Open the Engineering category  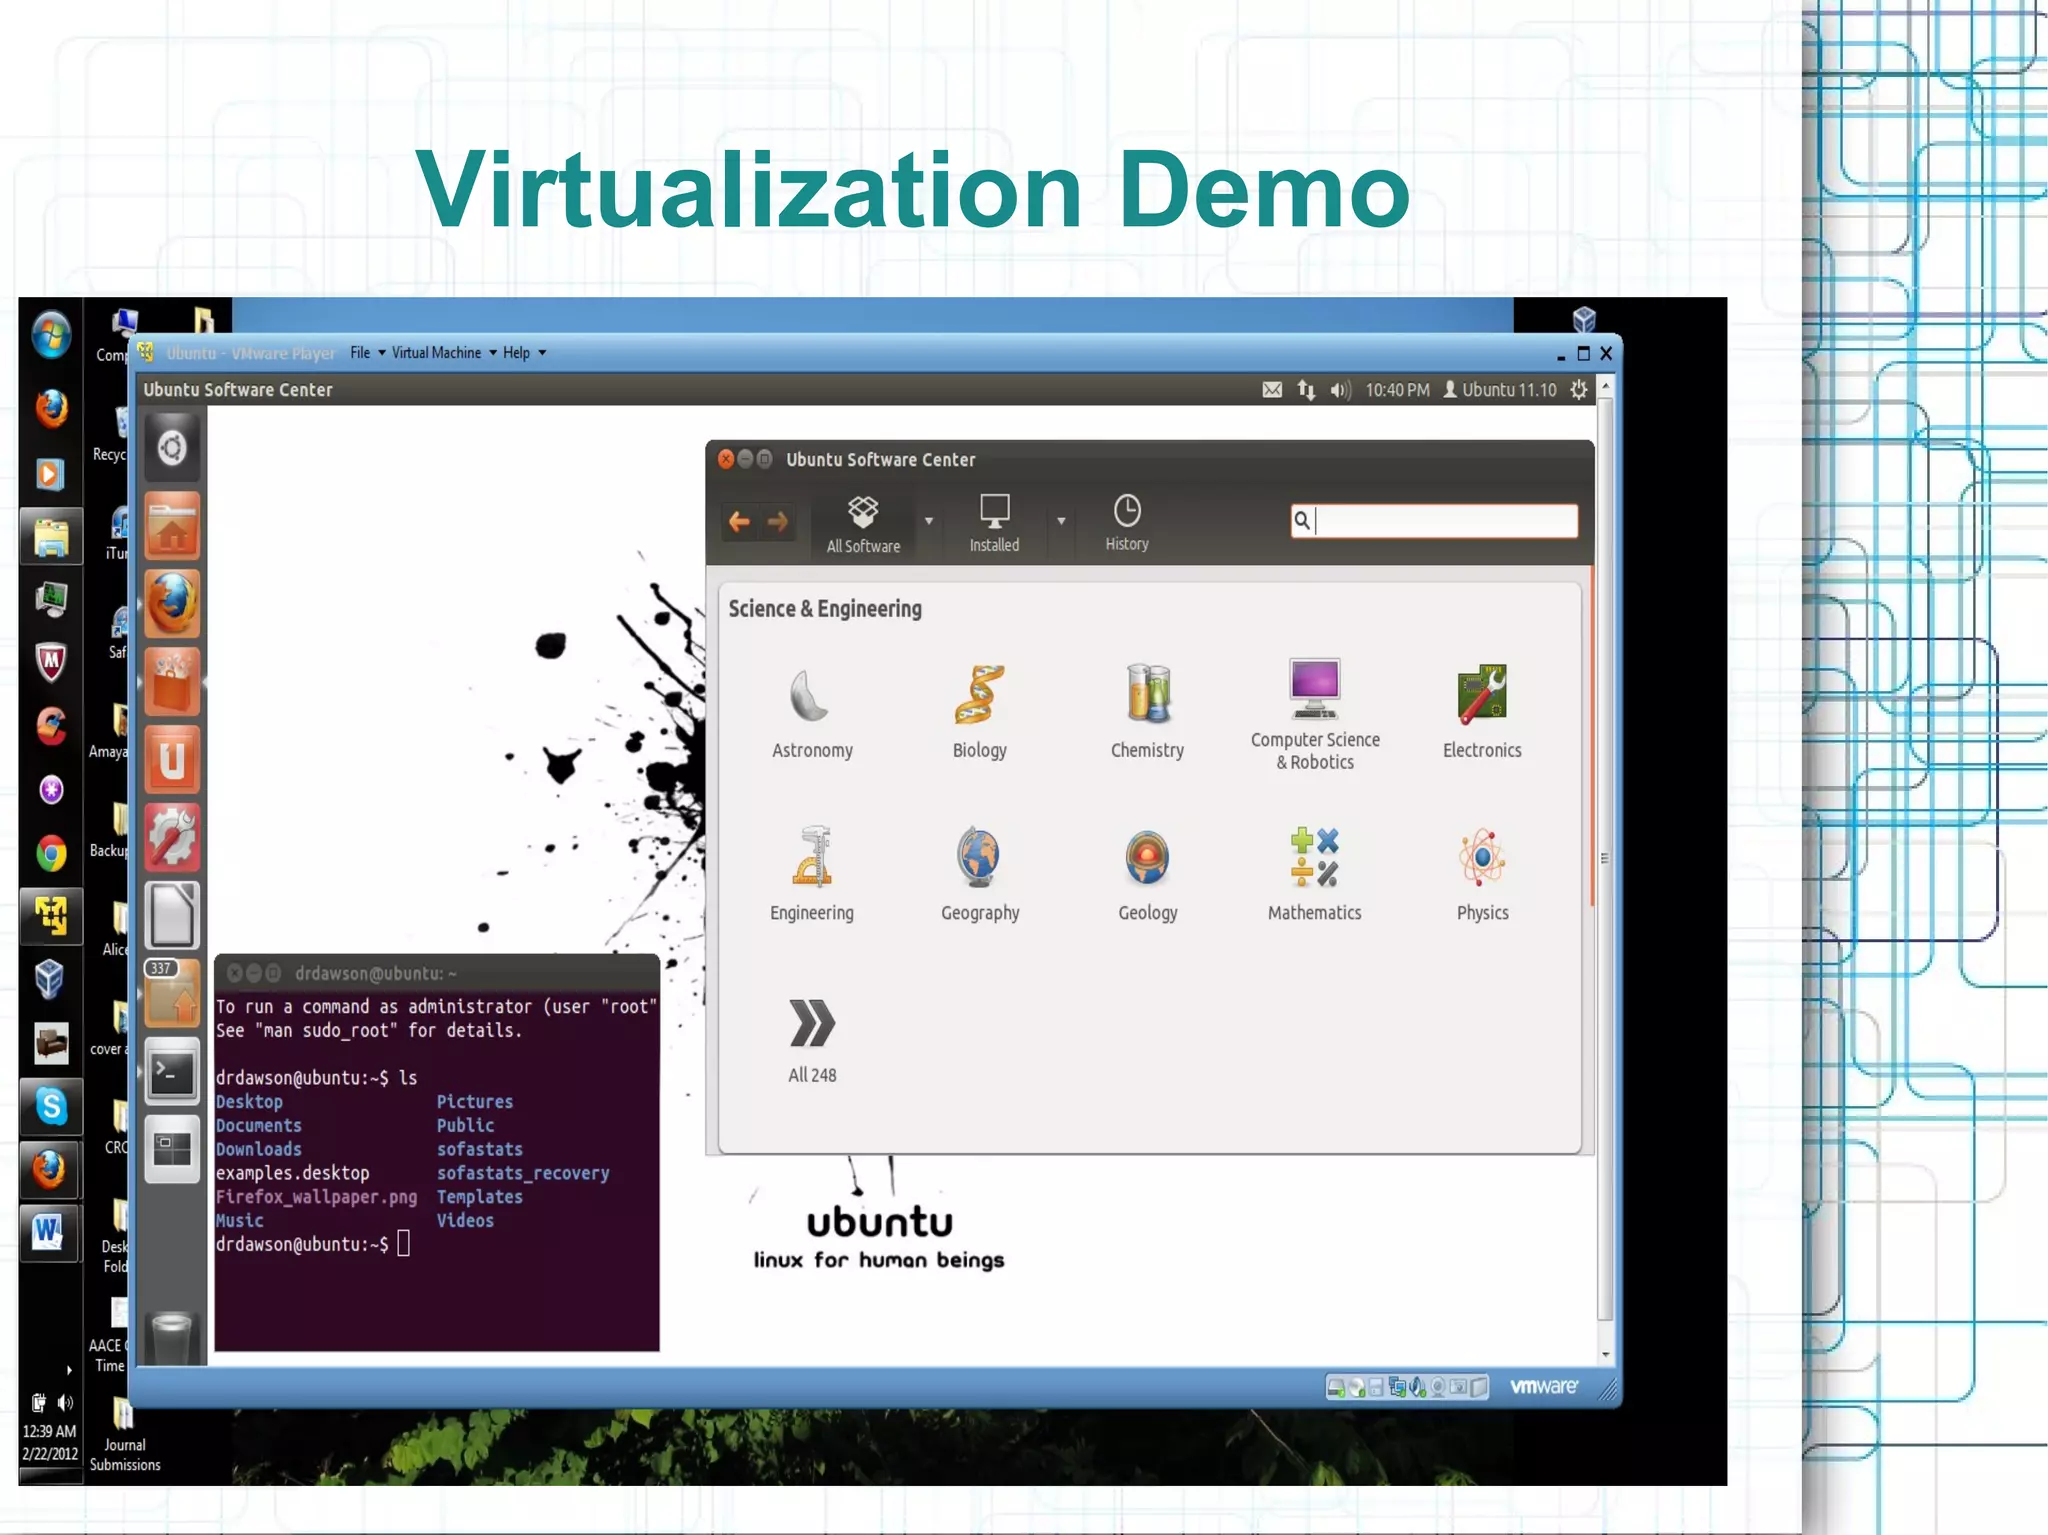pos(811,874)
